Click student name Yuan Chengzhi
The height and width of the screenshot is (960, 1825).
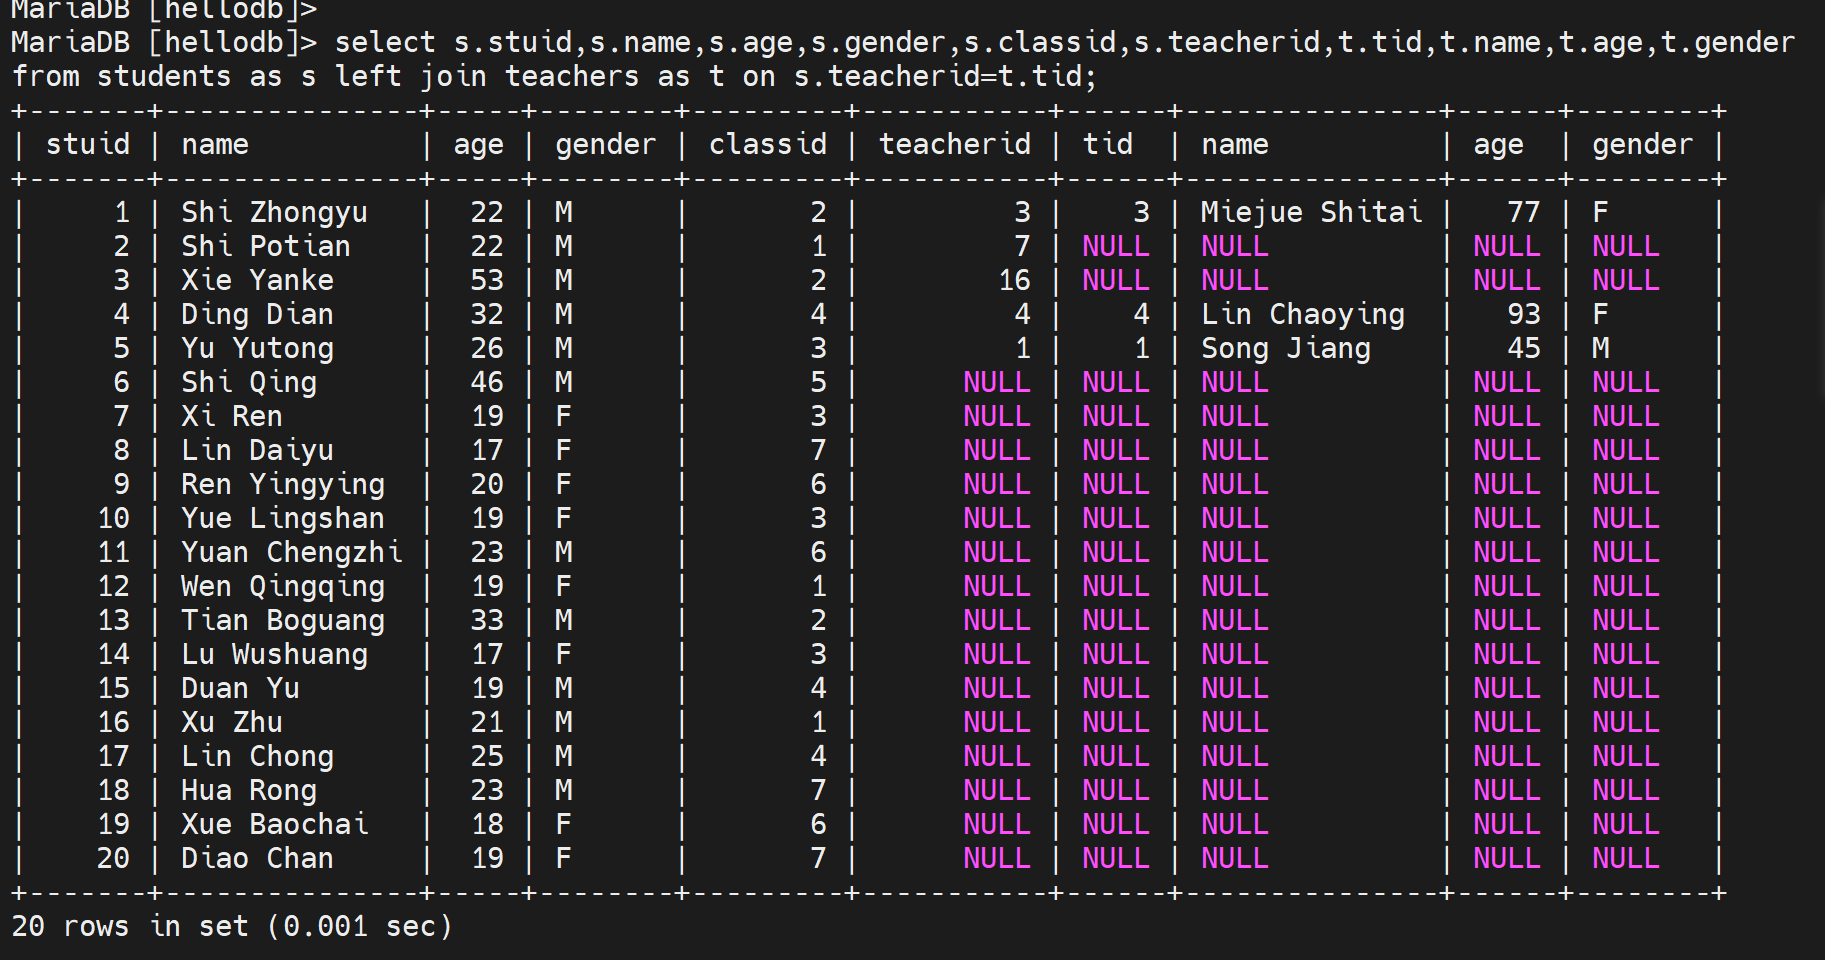pos(291,553)
